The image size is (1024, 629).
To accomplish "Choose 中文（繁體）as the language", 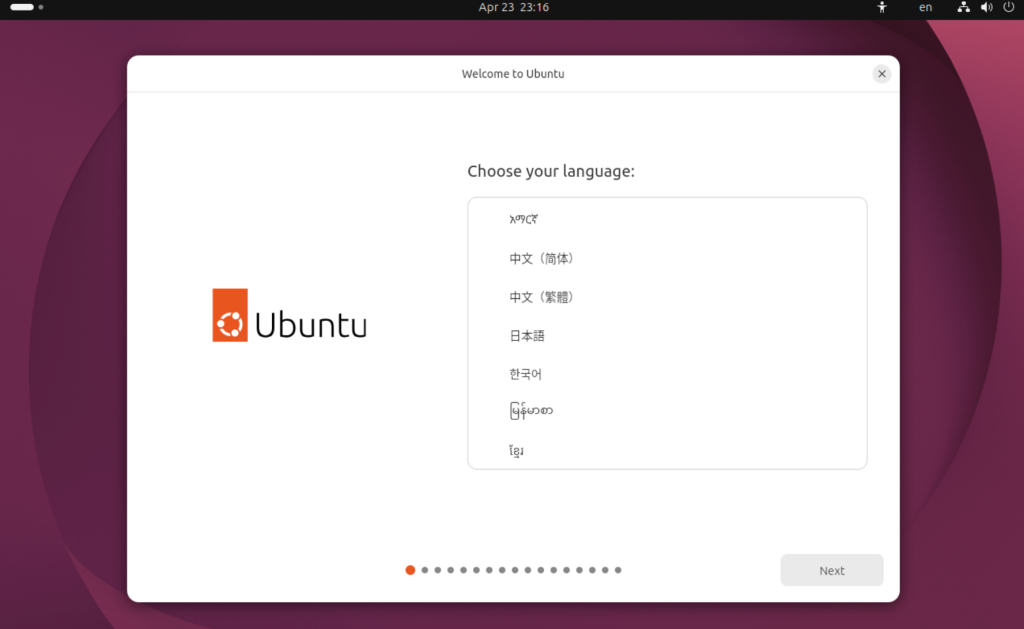I will [541, 297].
